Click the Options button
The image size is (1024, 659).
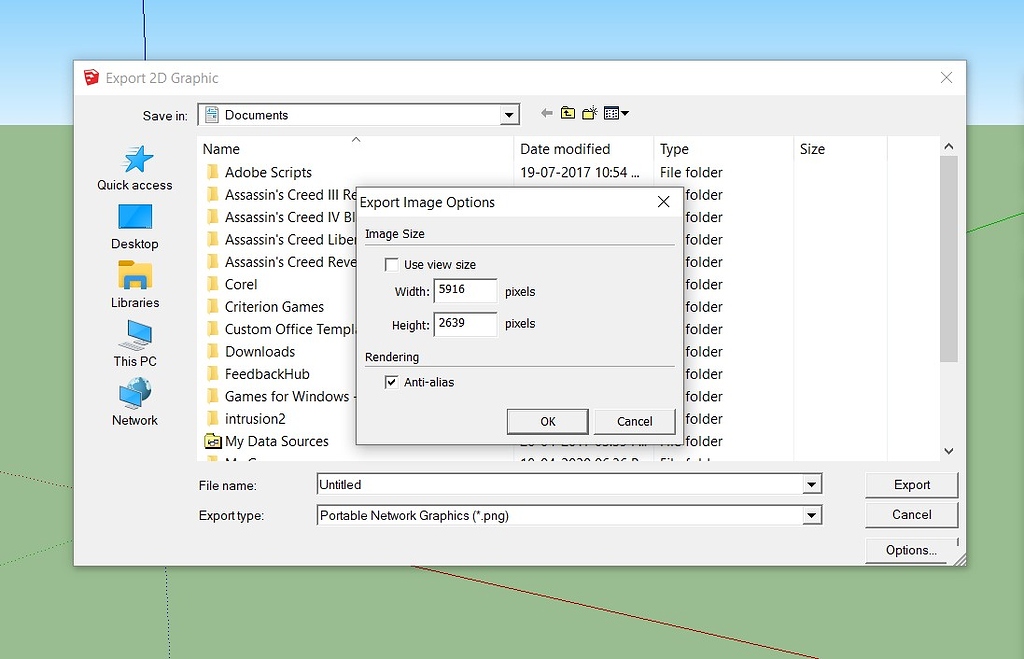(x=910, y=549)
